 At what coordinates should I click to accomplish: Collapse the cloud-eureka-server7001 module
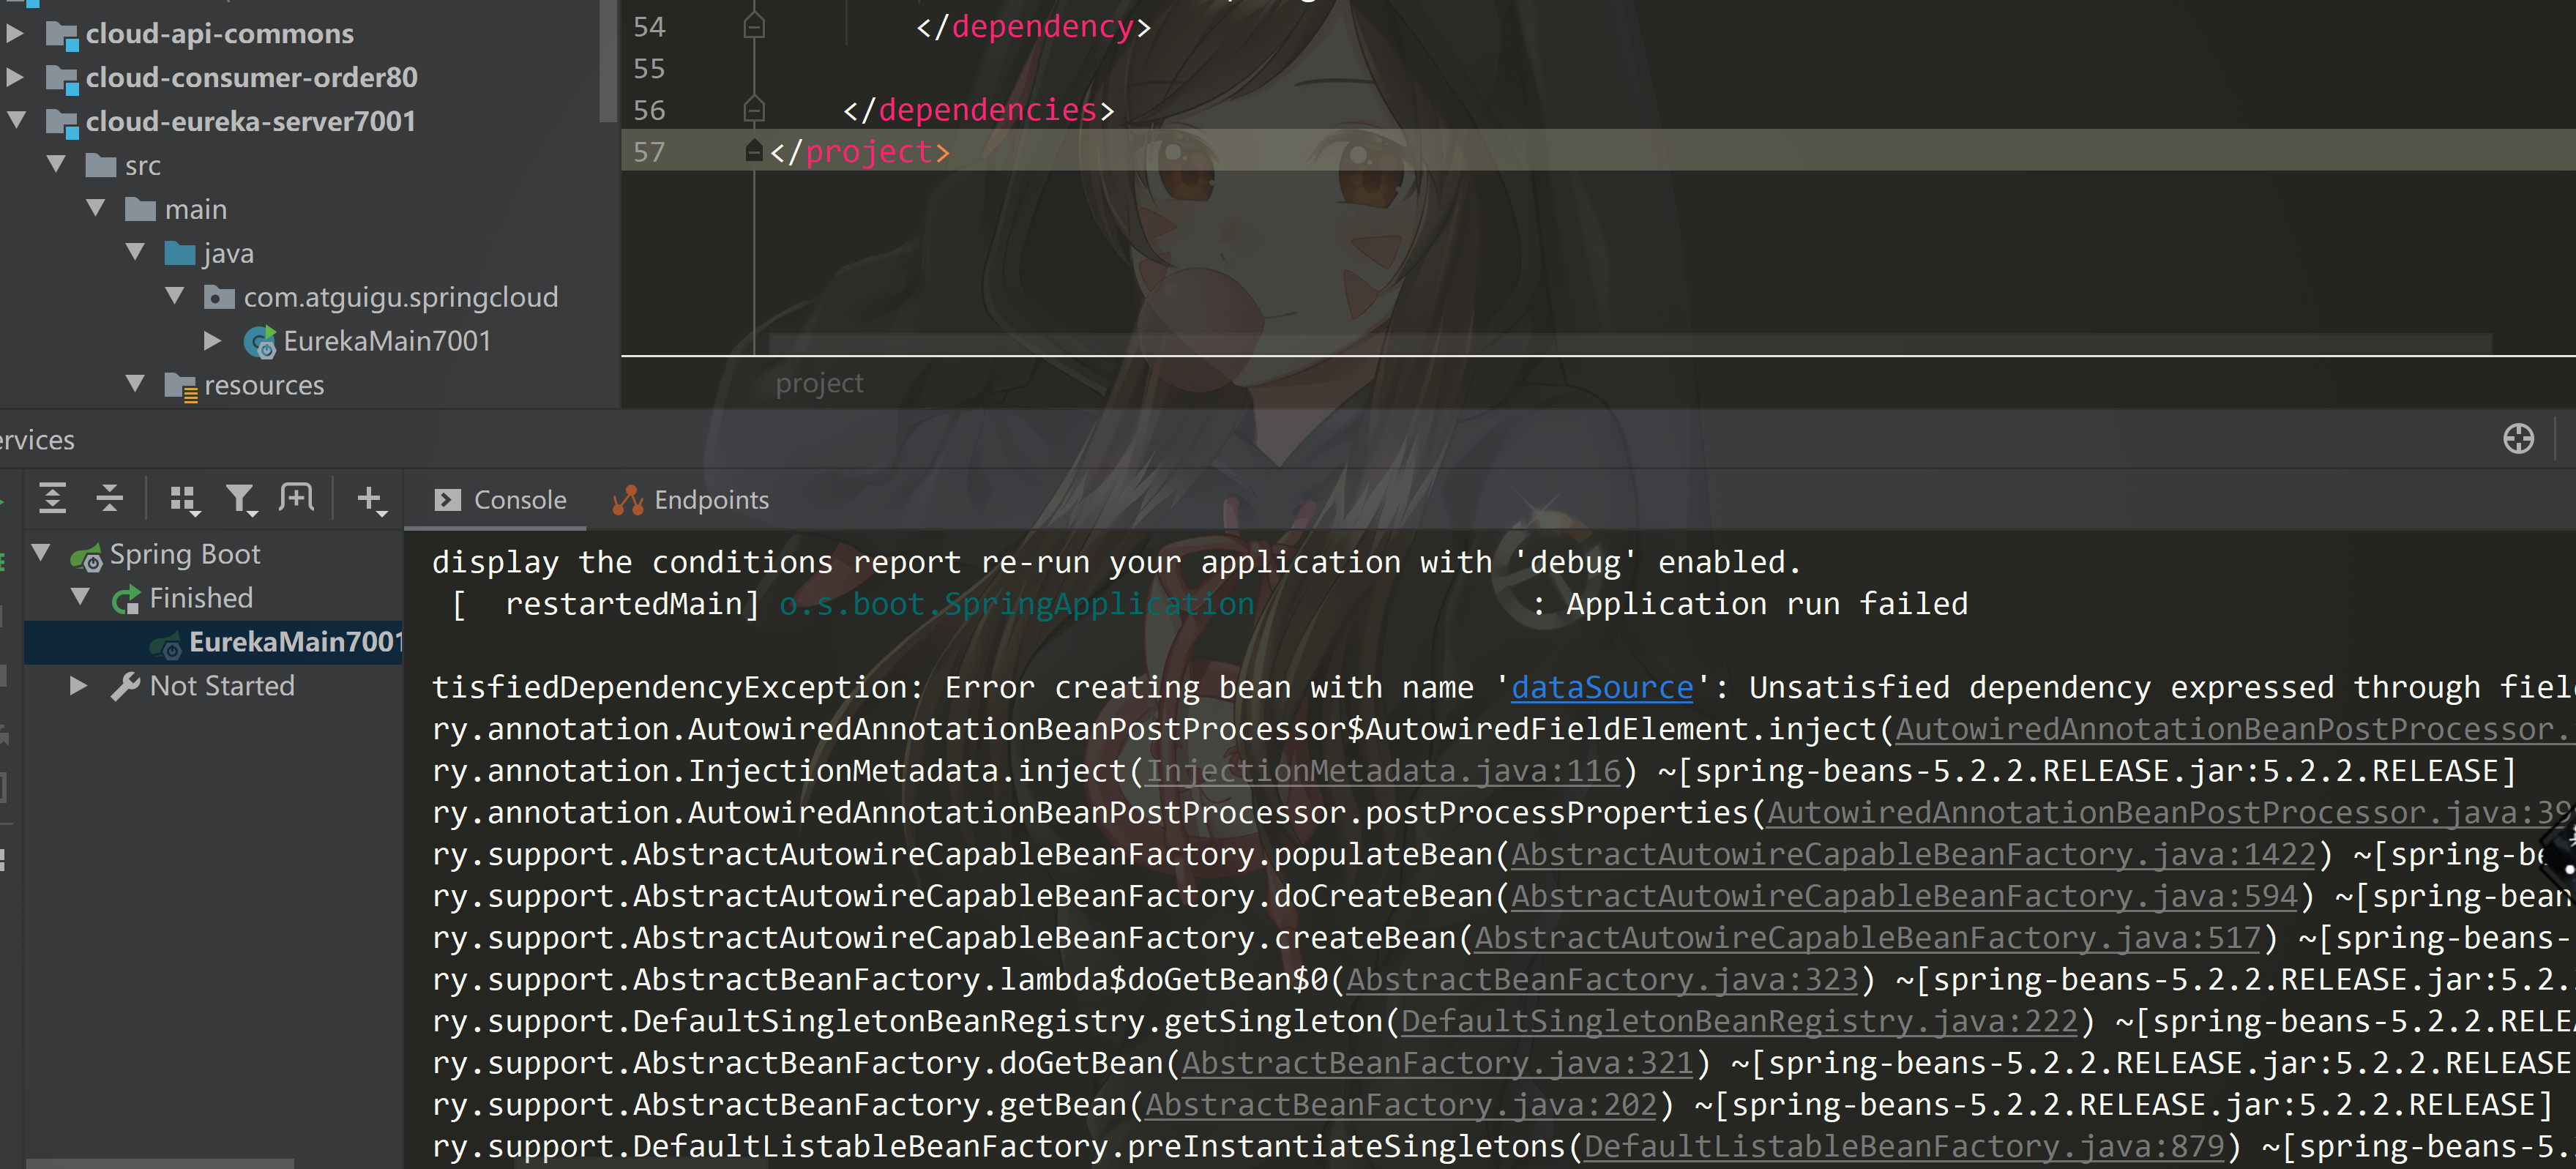click(15, 120)
